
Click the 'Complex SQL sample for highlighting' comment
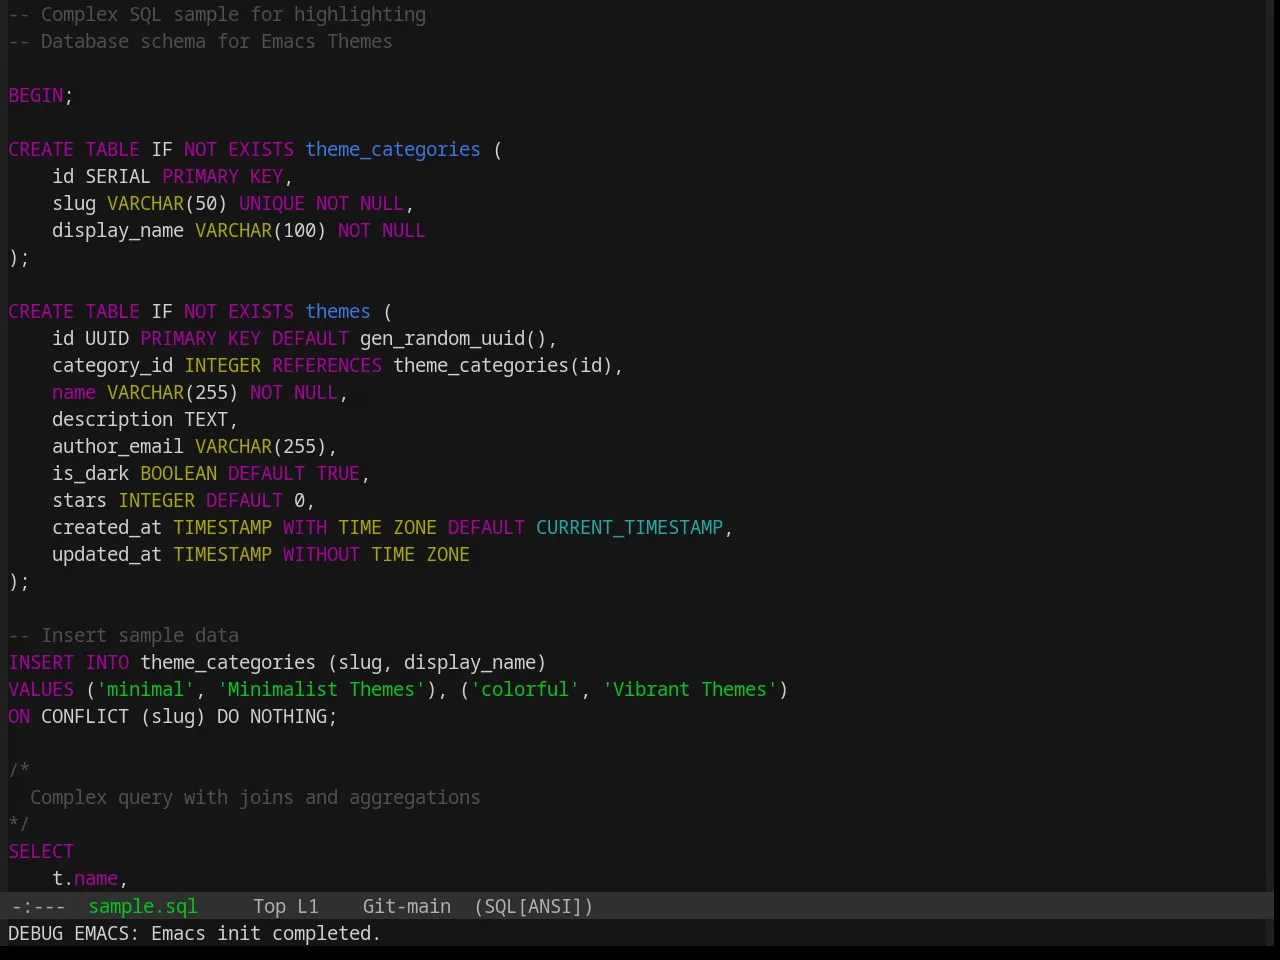tap(217, 14)
